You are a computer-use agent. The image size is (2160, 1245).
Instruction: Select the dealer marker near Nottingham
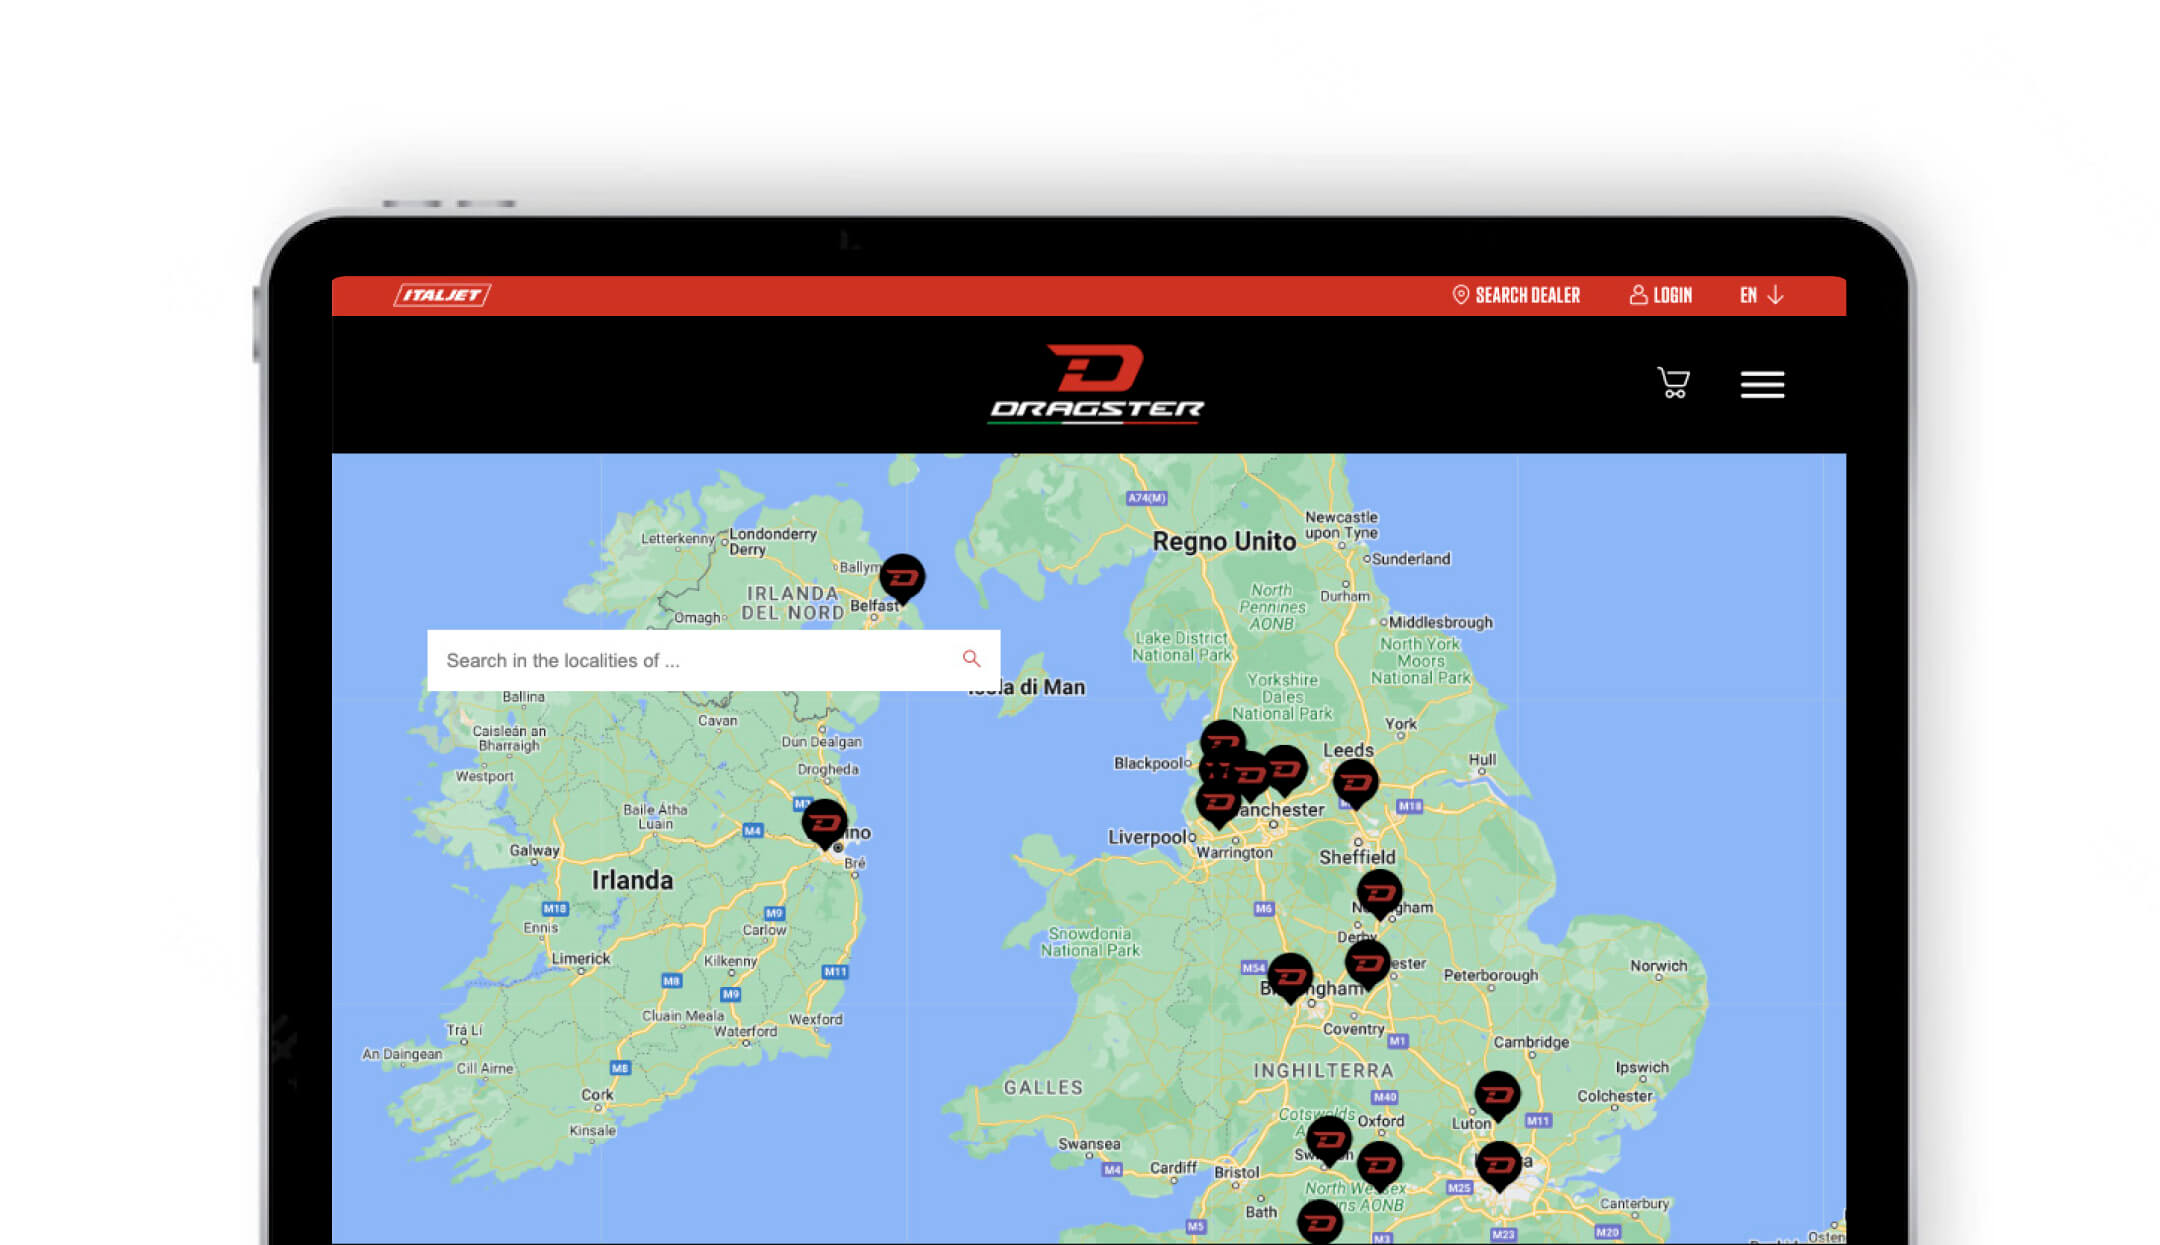tap(1380, 894)
